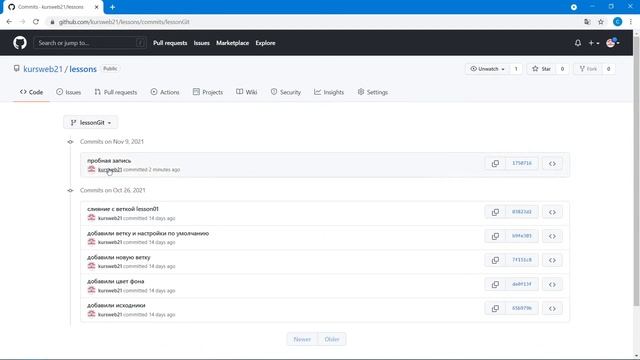Open commit "добавили ветку и настройки по умолчанию"
The width and height of the screenshot is (640, 360).
(x=148, y=233)
